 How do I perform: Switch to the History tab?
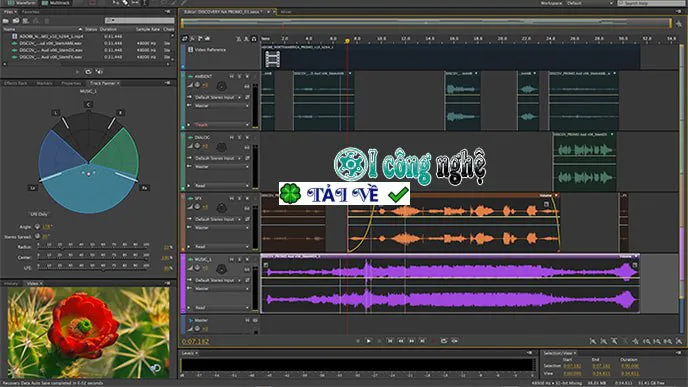11,283
